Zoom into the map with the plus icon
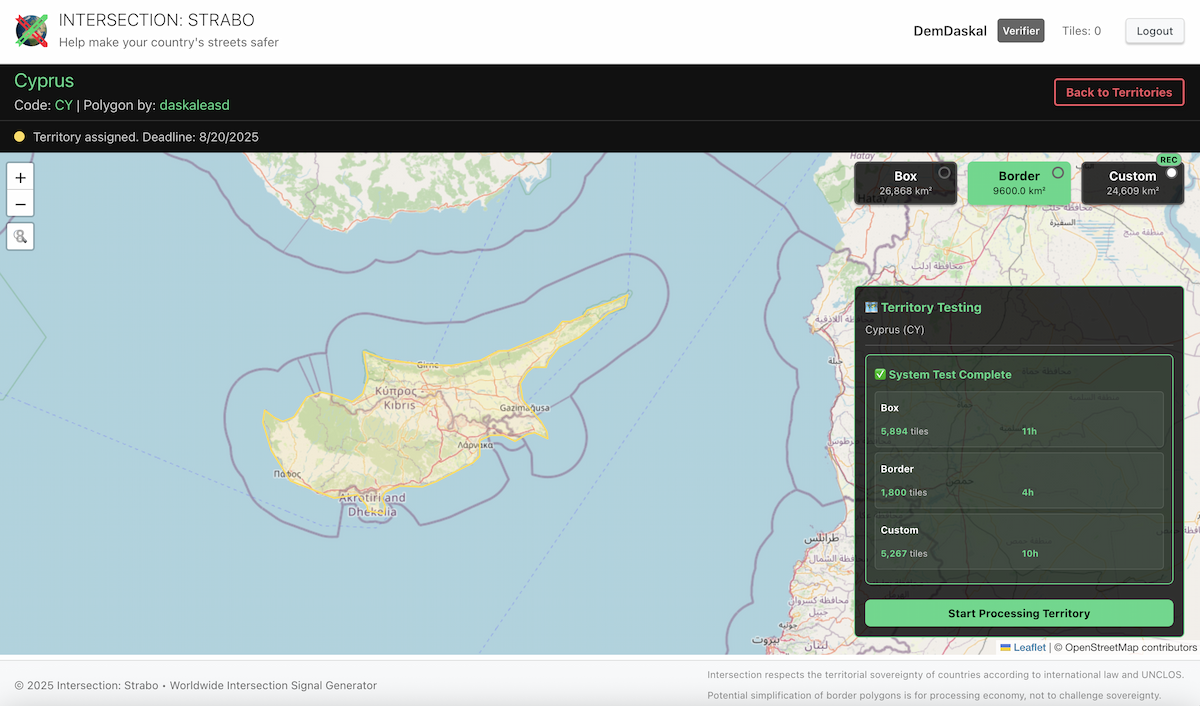This screenshot has width=1200, height=706. point(20,177)
